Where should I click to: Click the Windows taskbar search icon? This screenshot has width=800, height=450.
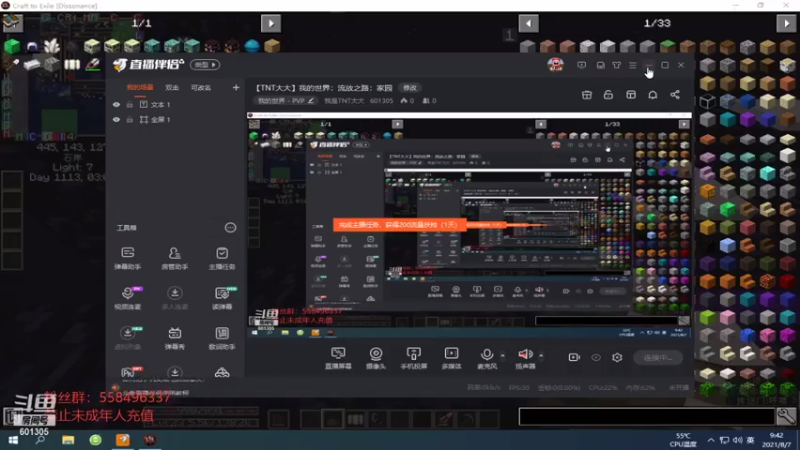(40, 440)
